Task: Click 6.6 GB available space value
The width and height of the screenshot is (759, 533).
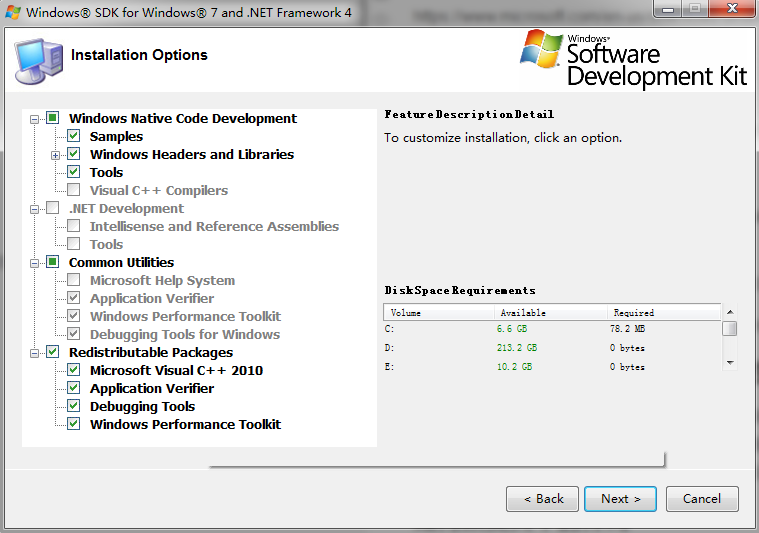Action: (x=512, y=329)
